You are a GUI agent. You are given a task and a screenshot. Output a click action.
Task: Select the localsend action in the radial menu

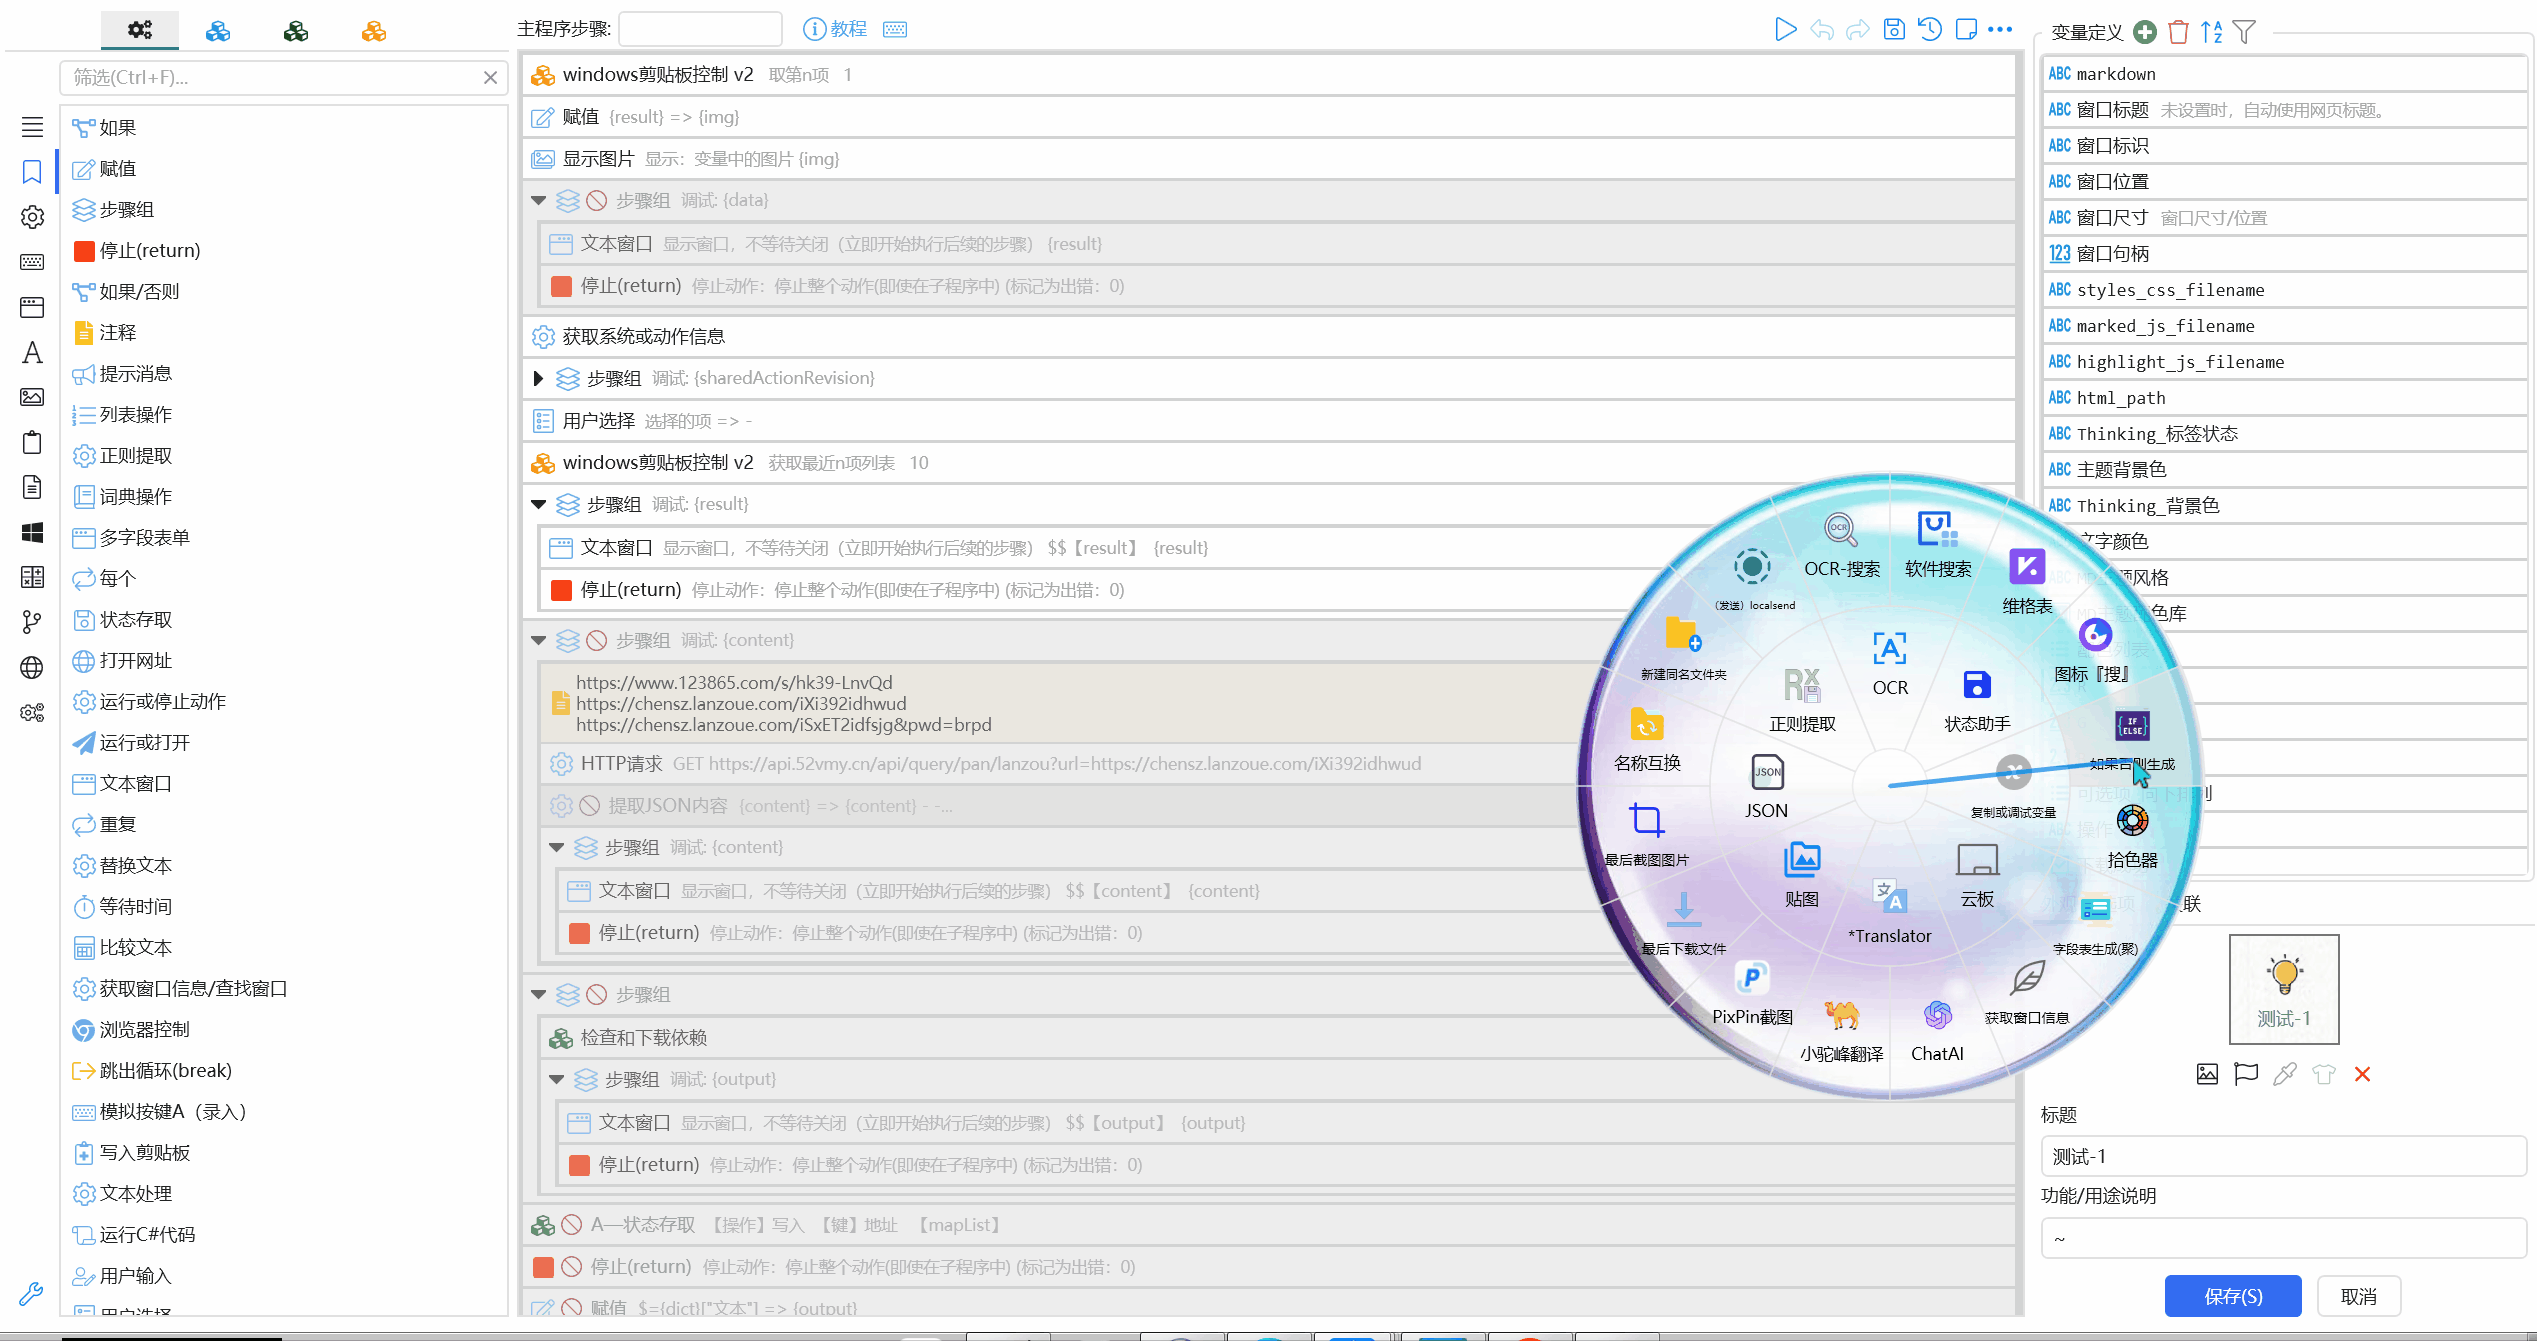1753,580
